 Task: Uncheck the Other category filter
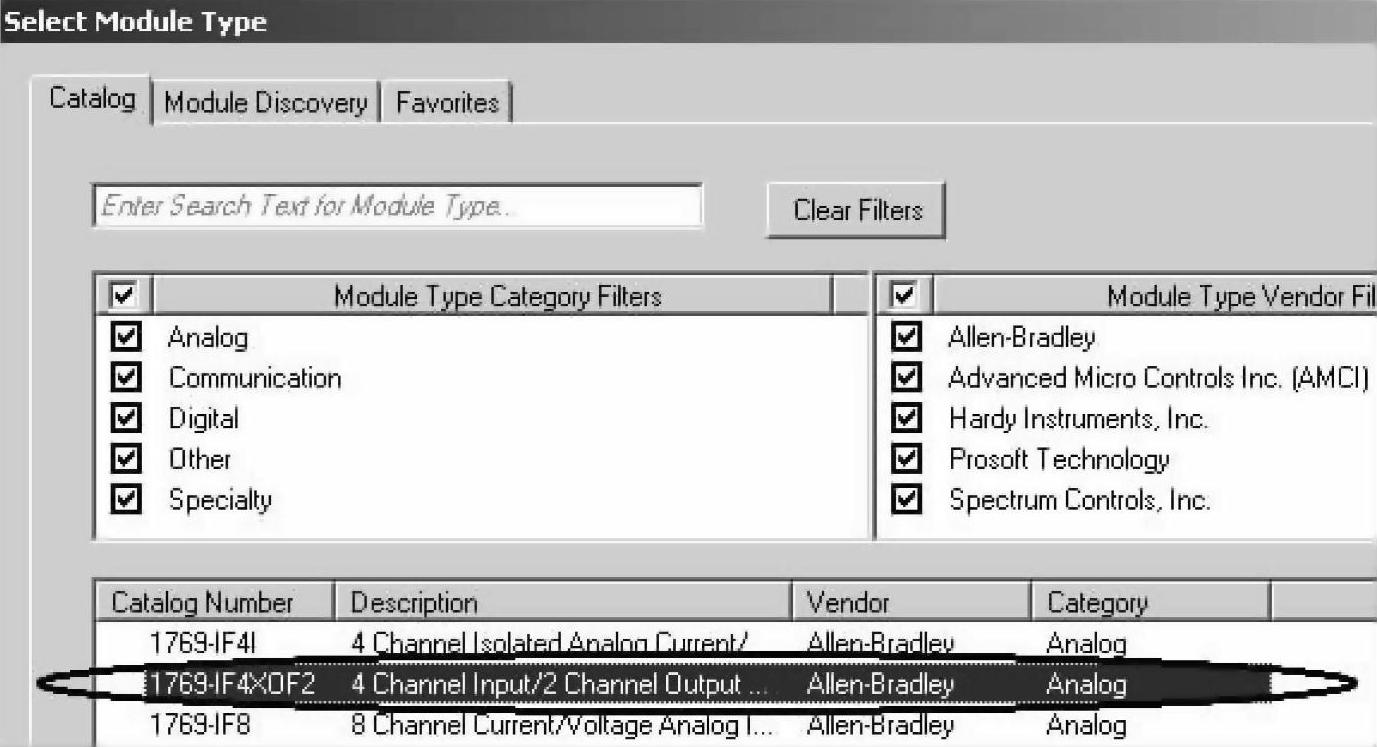click(x=127, y=459)
